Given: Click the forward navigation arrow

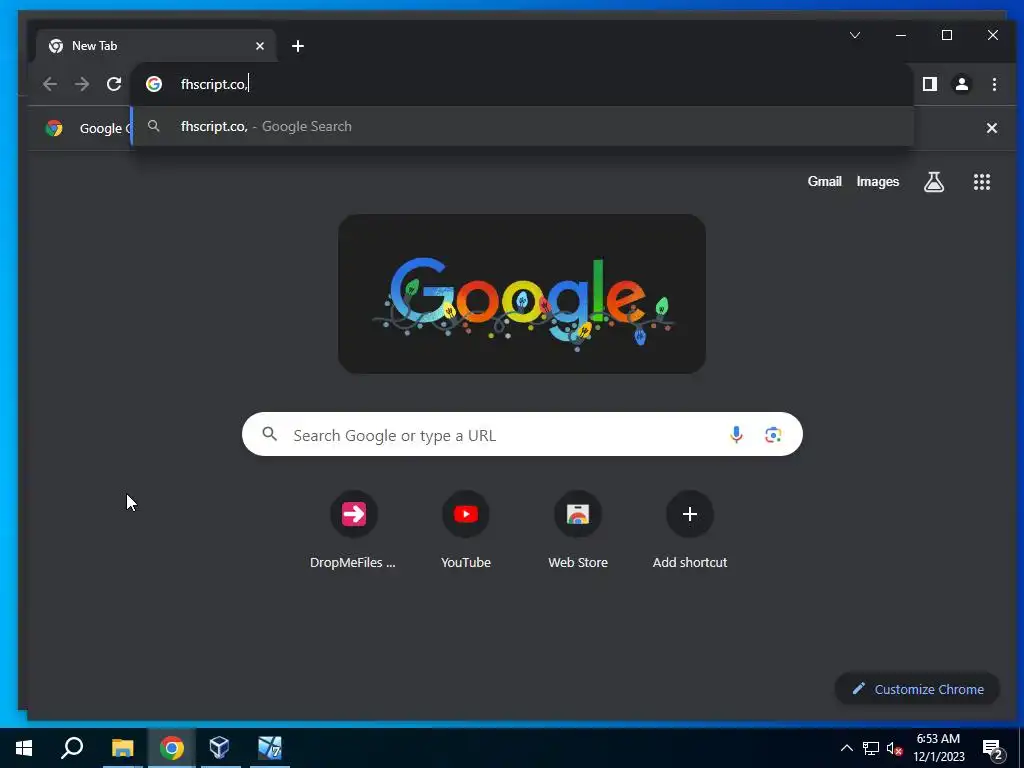Looking at the screenshot, I should click(x=82, y=84).
